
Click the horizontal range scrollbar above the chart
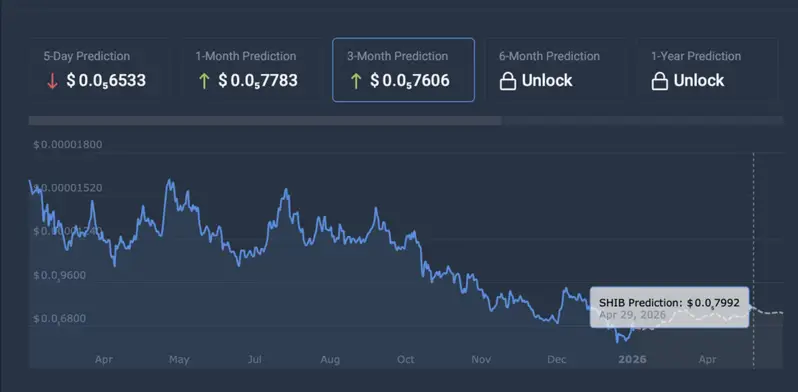[265, 121]
